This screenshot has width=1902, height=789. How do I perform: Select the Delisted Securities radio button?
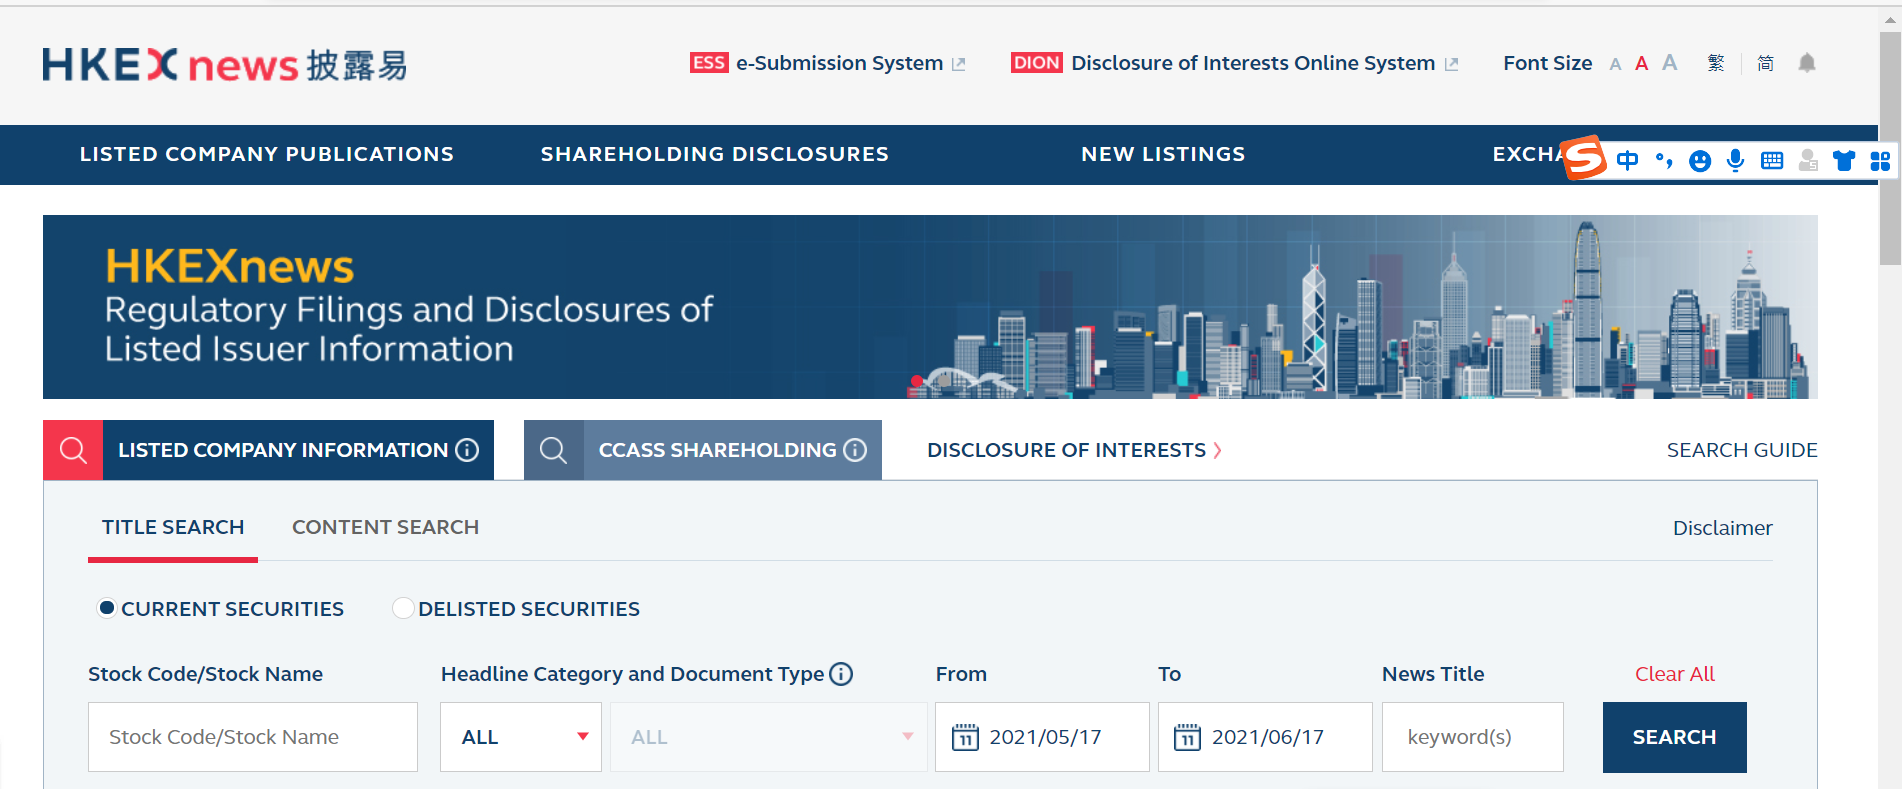point(403,608)
